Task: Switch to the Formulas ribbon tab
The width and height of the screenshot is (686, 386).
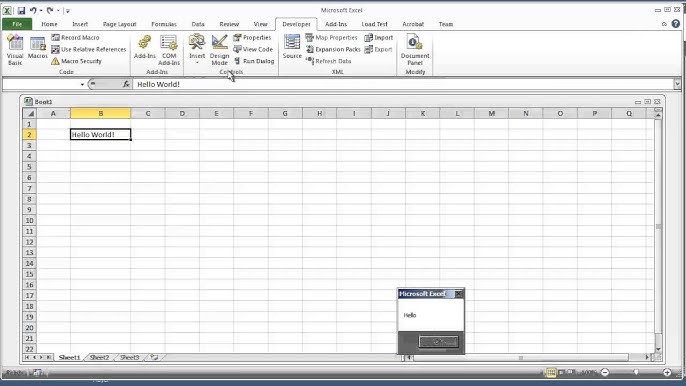Action: [x=164, y=25]
